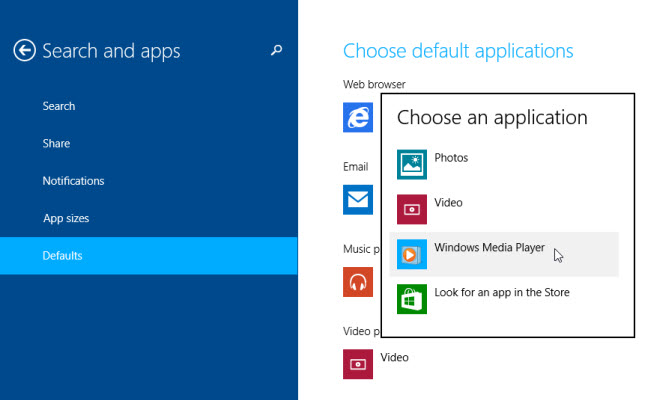The width and height of the screenshot is (660, 400).
Task: Open the Search settings page
Action: click(x=58, y=106)
